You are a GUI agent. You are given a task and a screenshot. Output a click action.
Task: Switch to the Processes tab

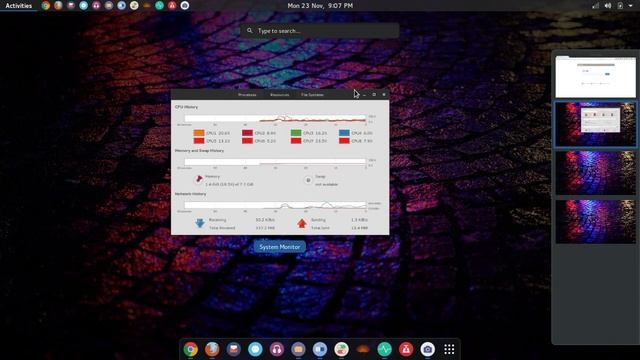(247, 95)
